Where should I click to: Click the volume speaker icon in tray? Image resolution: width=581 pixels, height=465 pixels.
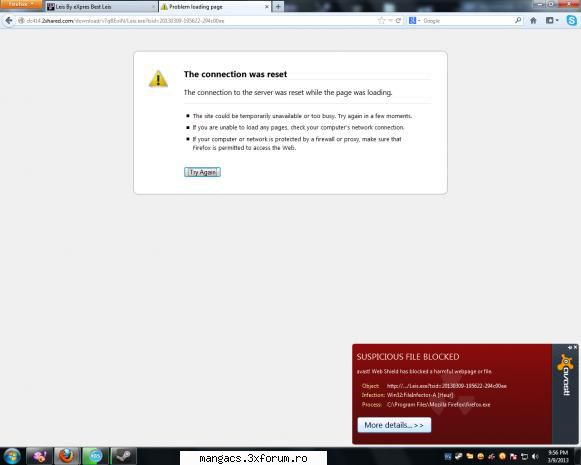[x=535, y=456]
